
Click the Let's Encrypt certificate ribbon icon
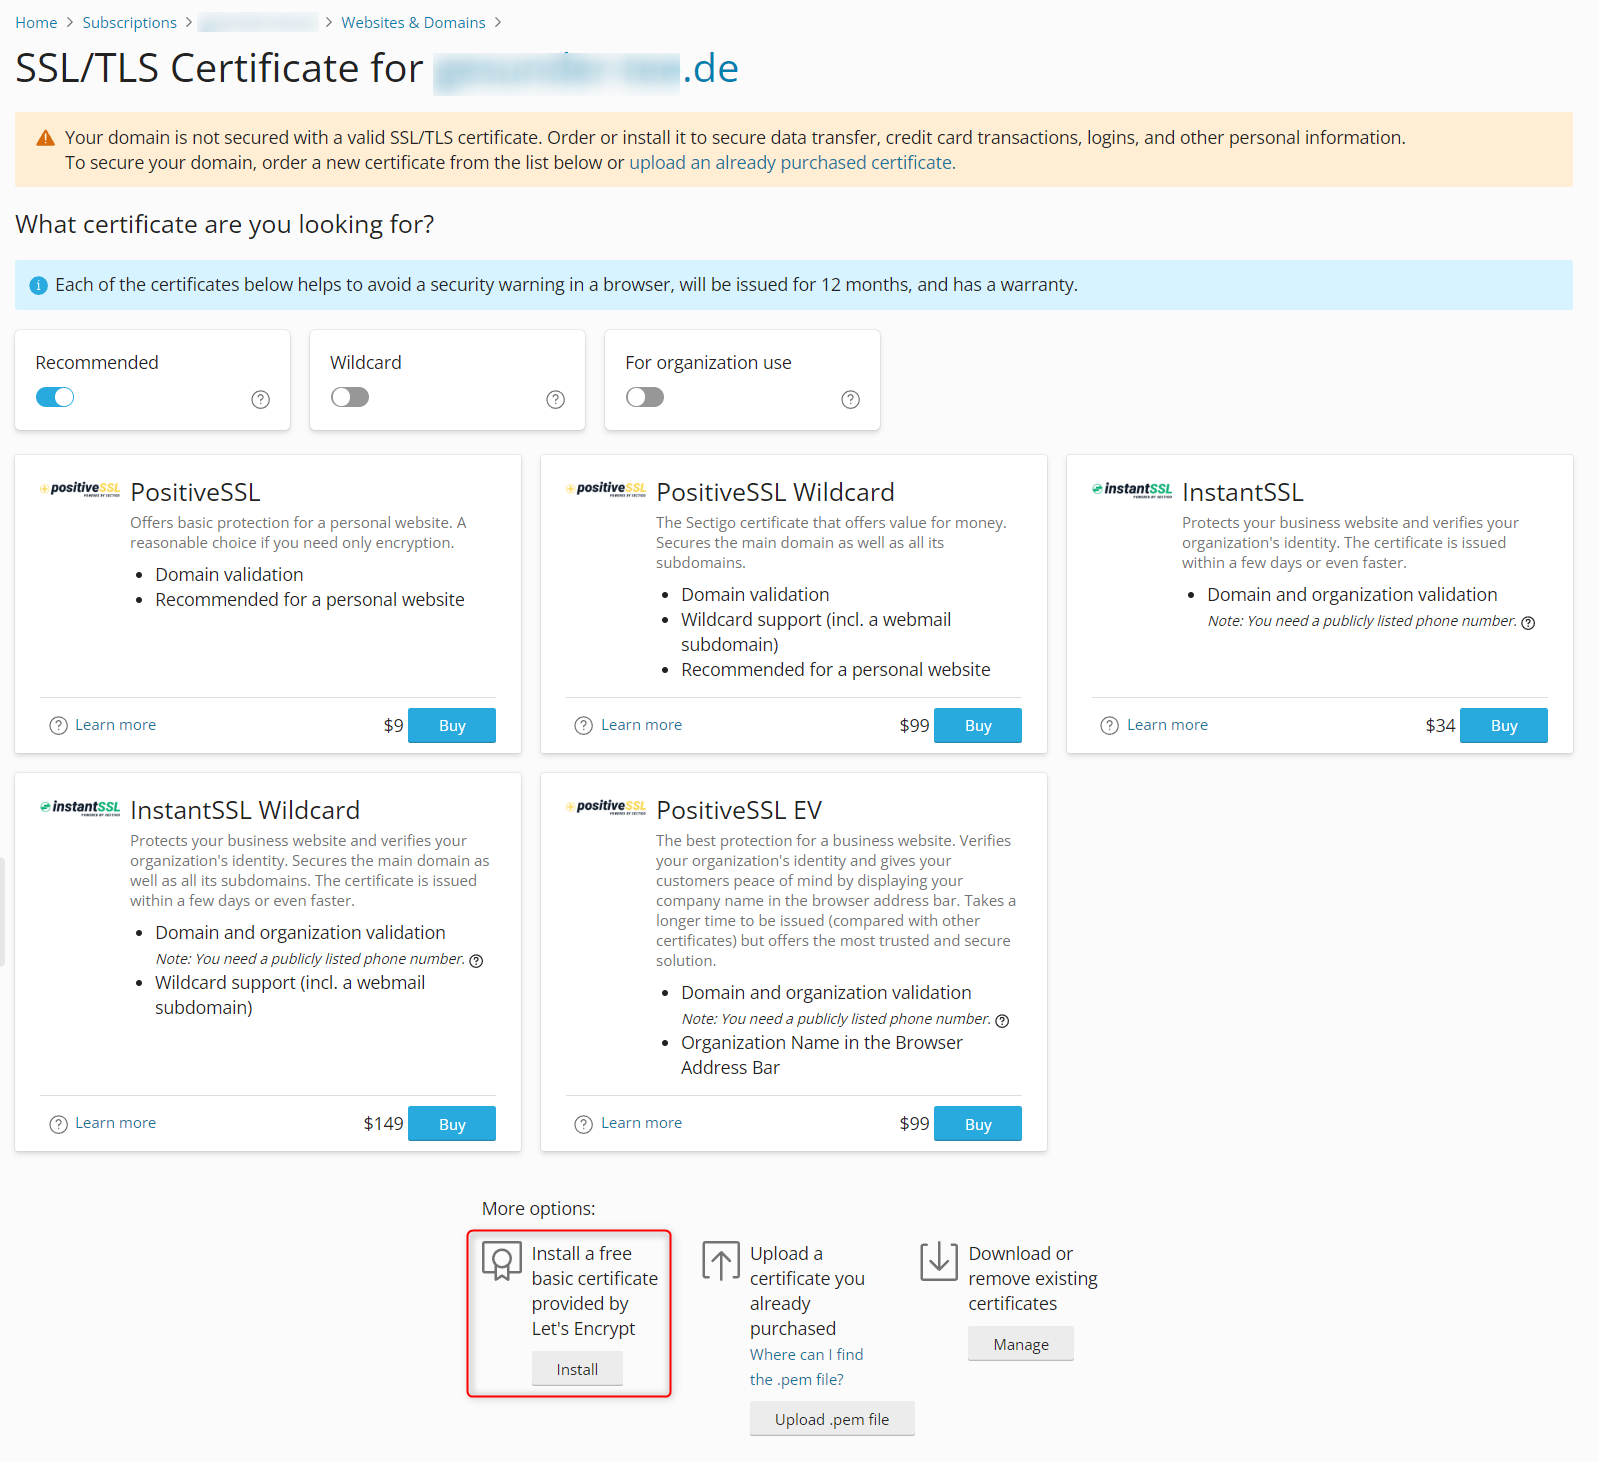[x=502, y=1261]
